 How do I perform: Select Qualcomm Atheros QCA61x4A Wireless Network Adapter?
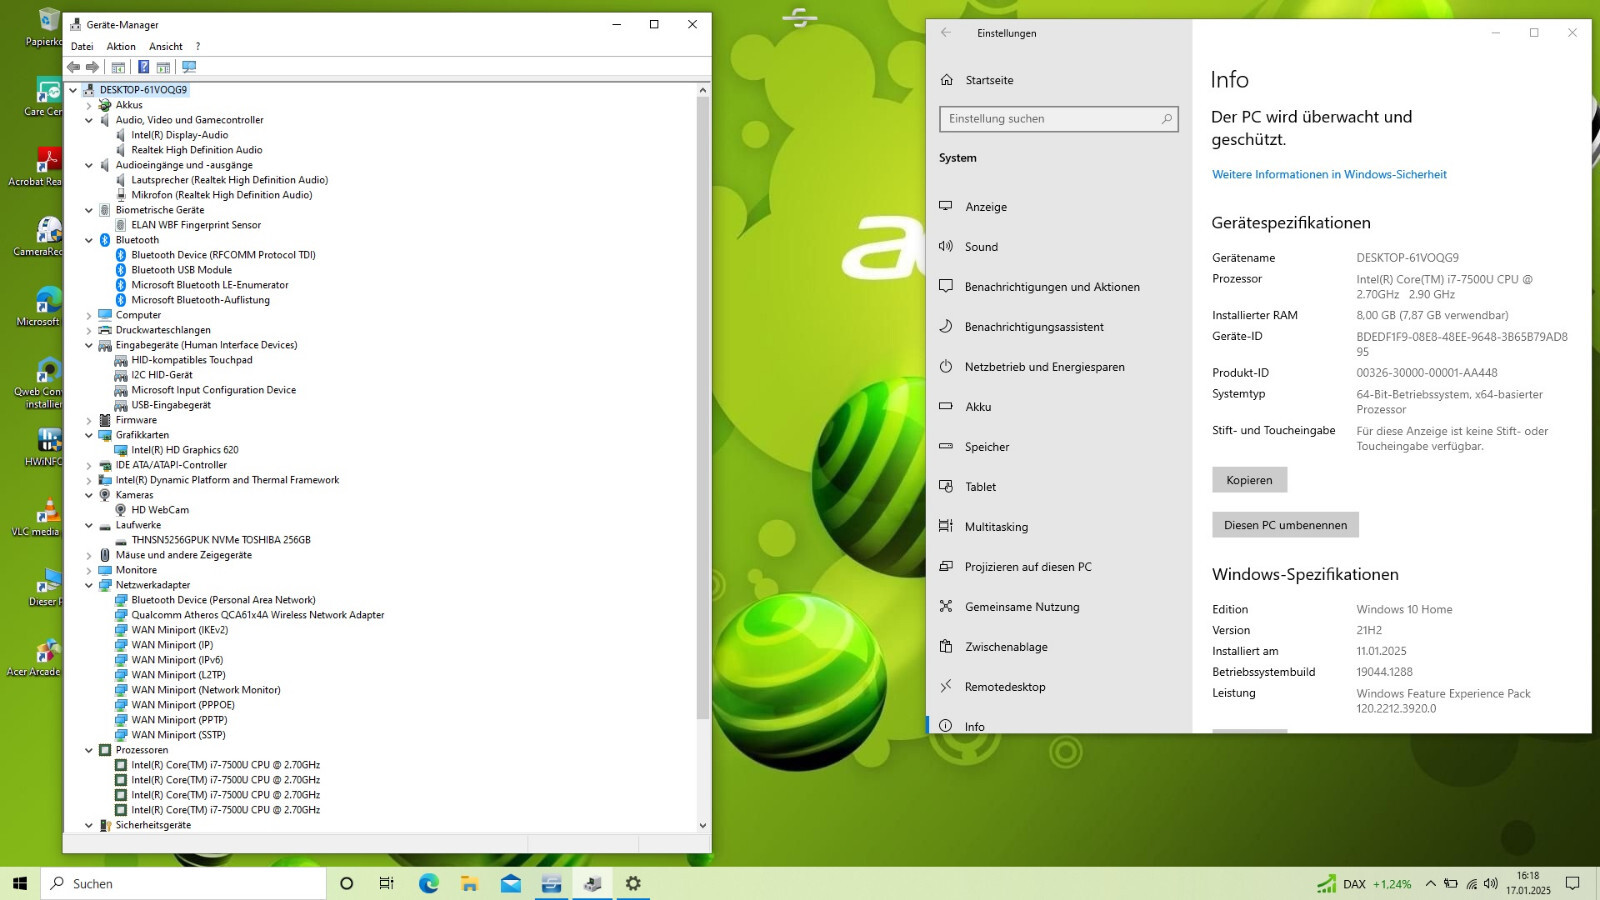point(257,615)
